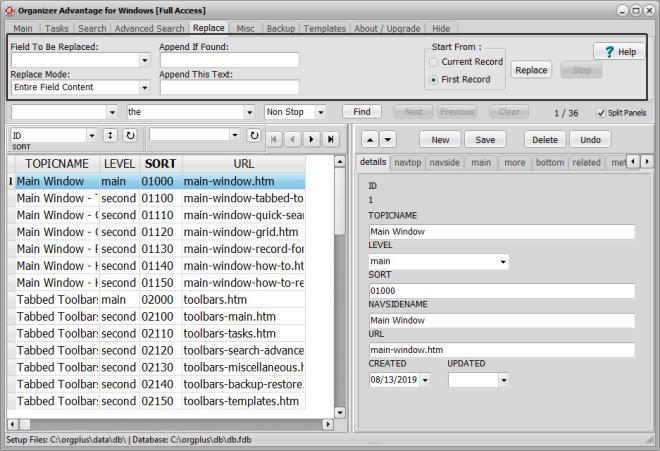
Task: Click the TOPICNAME field with Main Window
Action: click(x=502, y=232)
